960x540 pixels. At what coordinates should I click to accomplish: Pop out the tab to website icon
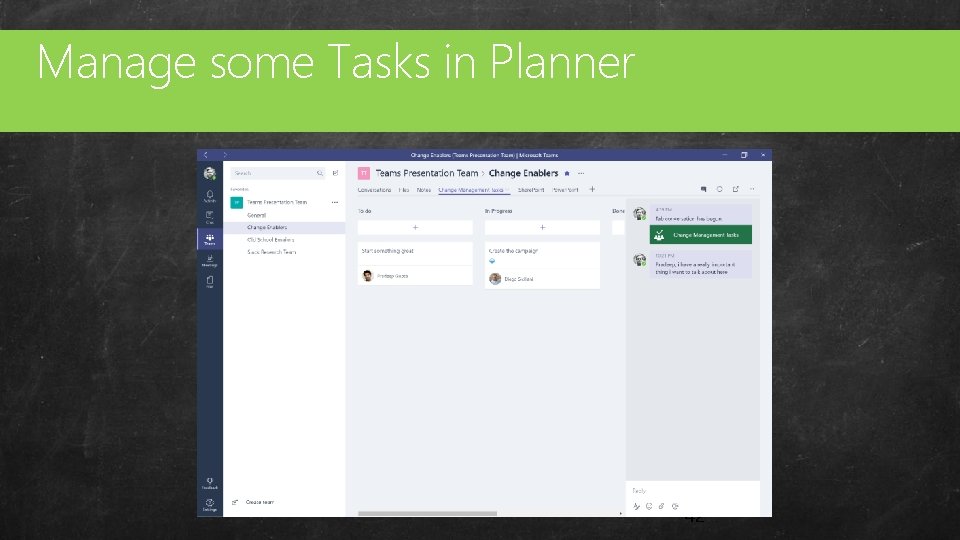pyautogui.click(x=735, y=189)
